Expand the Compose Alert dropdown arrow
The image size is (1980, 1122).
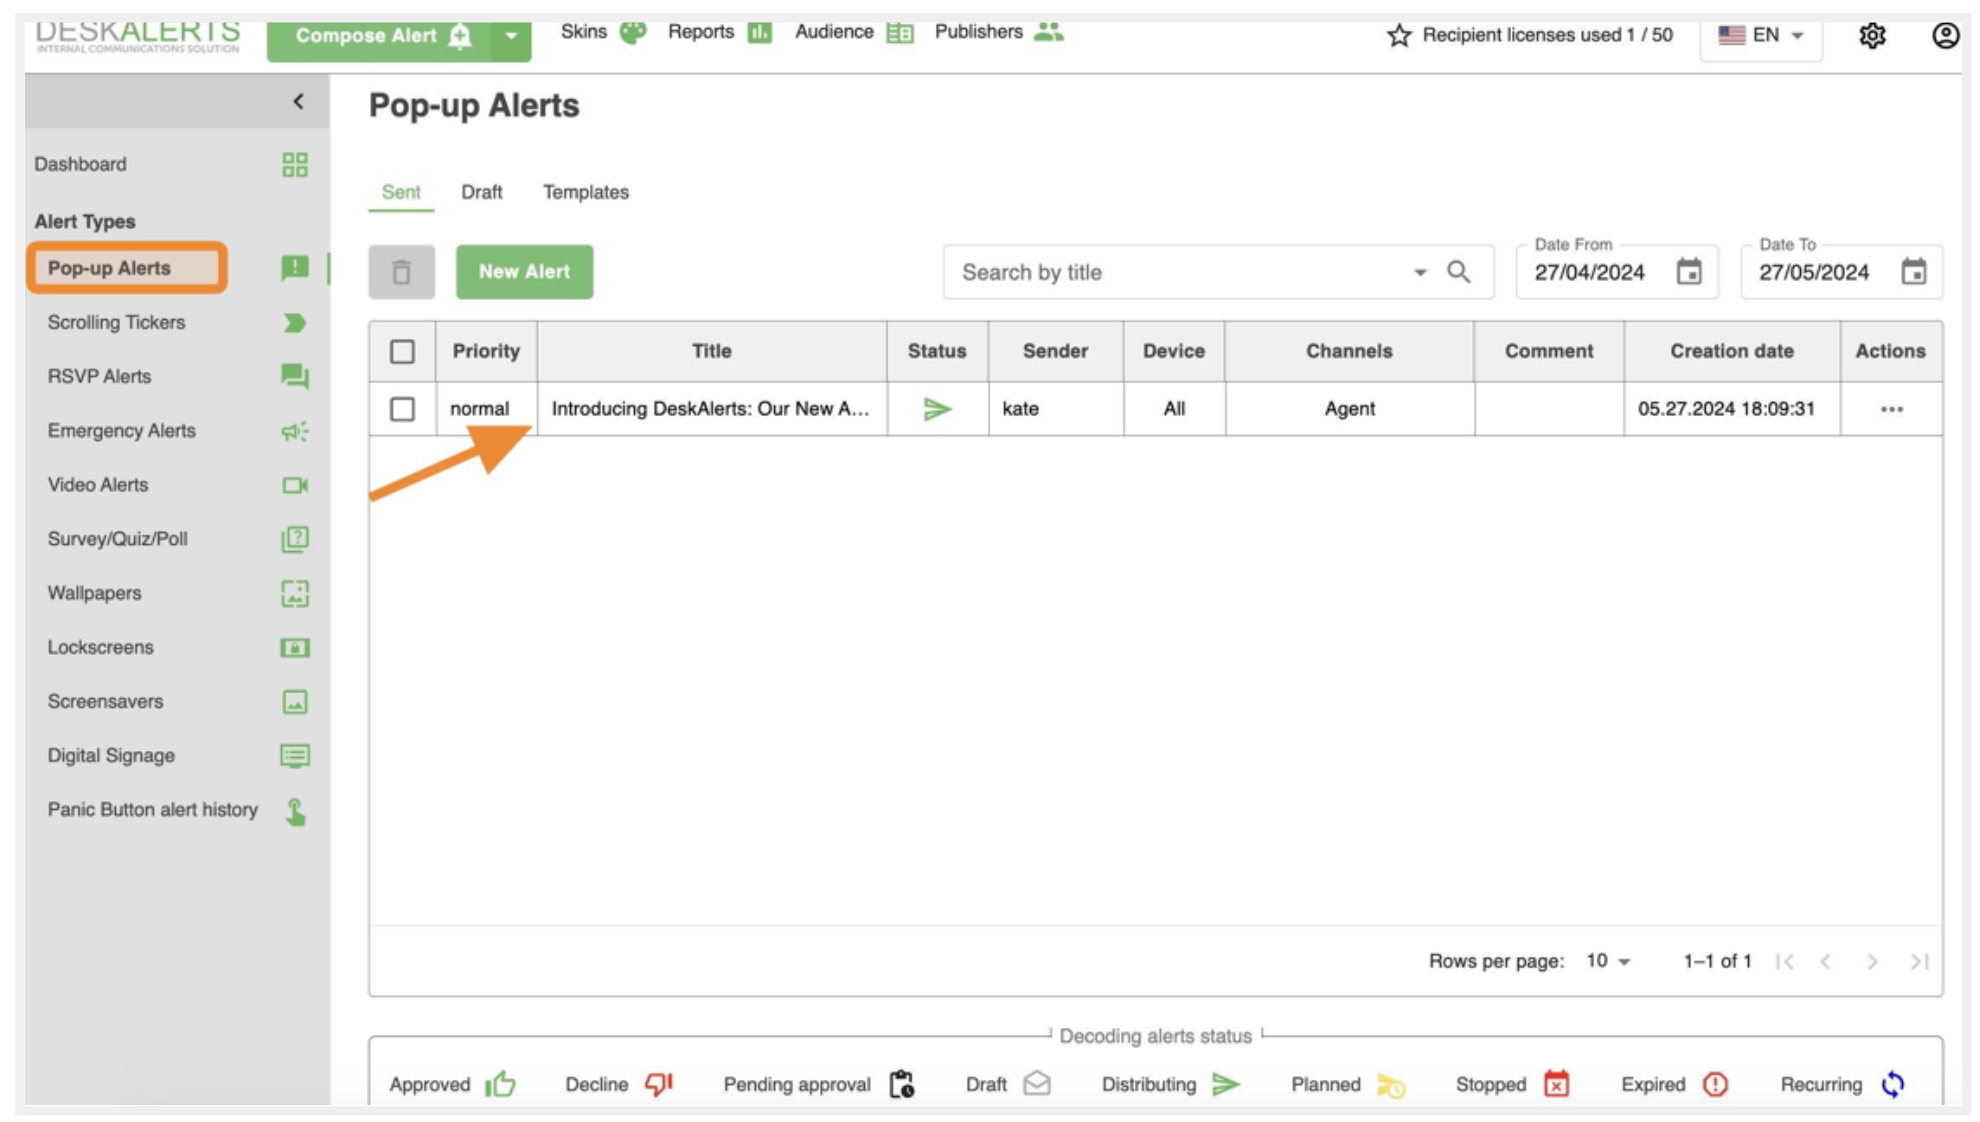click(x=511, y=37)
